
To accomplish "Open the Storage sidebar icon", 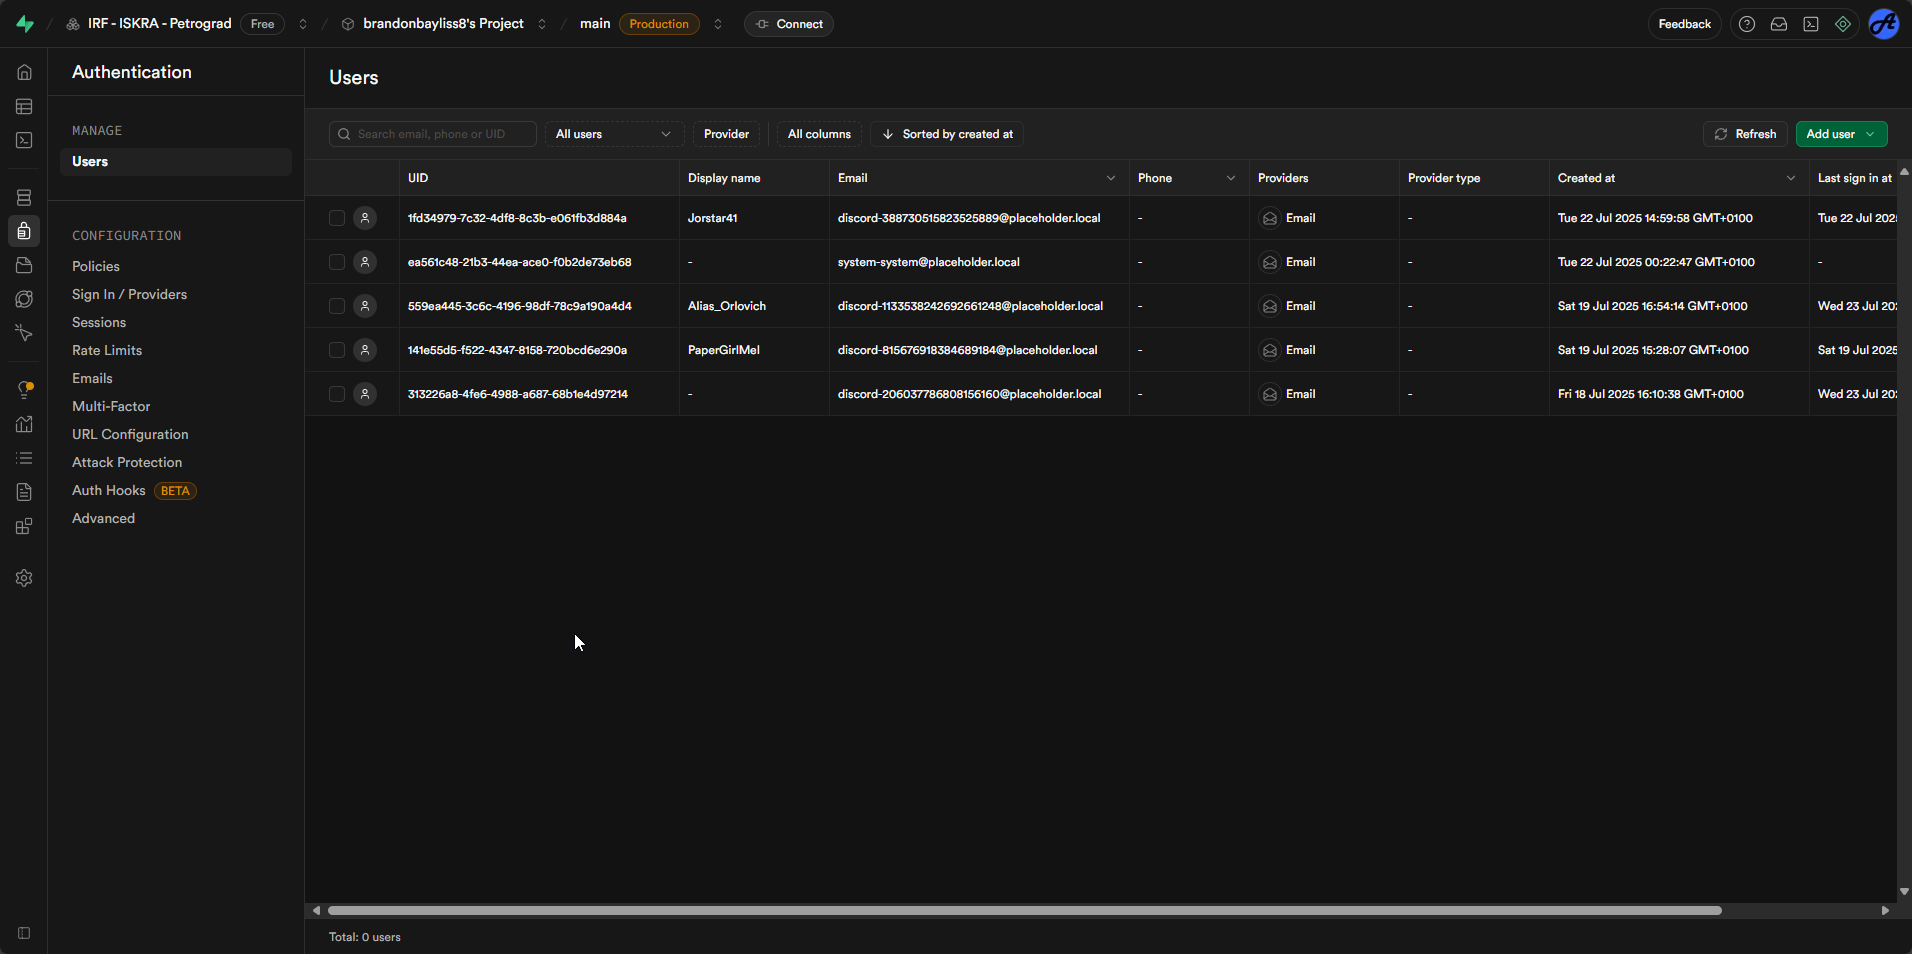I will (24, 265).
